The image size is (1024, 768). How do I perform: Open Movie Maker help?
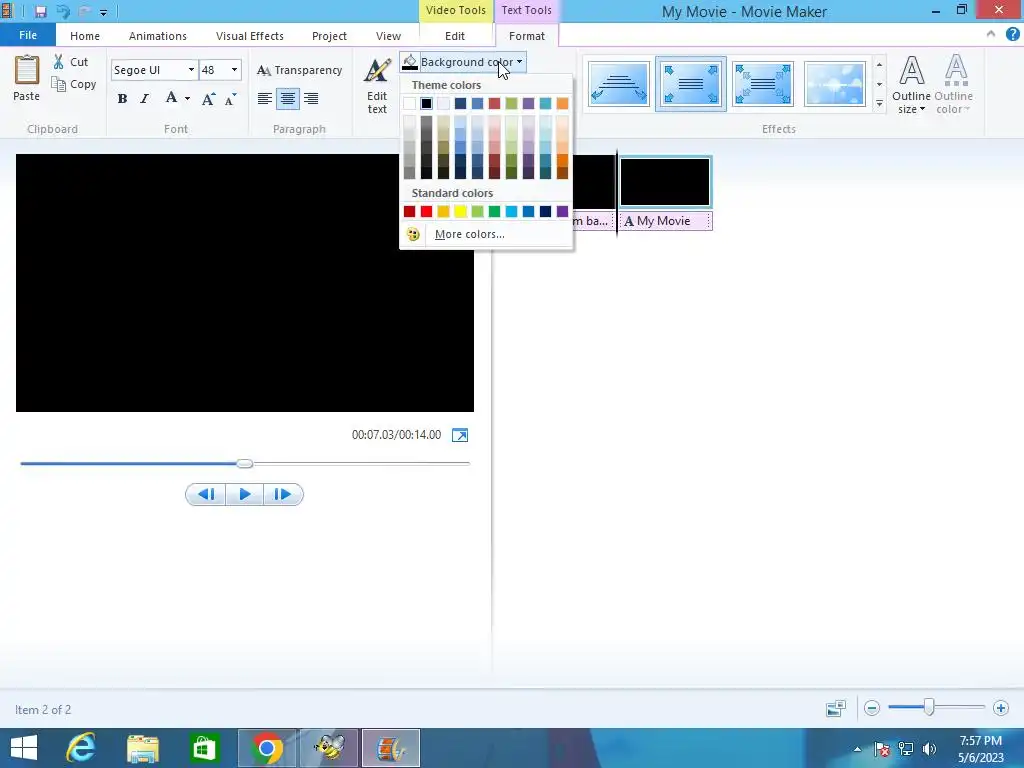point(1012,34)
